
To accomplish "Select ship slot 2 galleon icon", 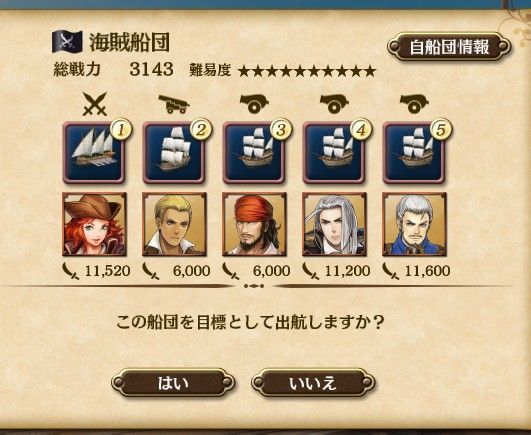I will point(174,153).
